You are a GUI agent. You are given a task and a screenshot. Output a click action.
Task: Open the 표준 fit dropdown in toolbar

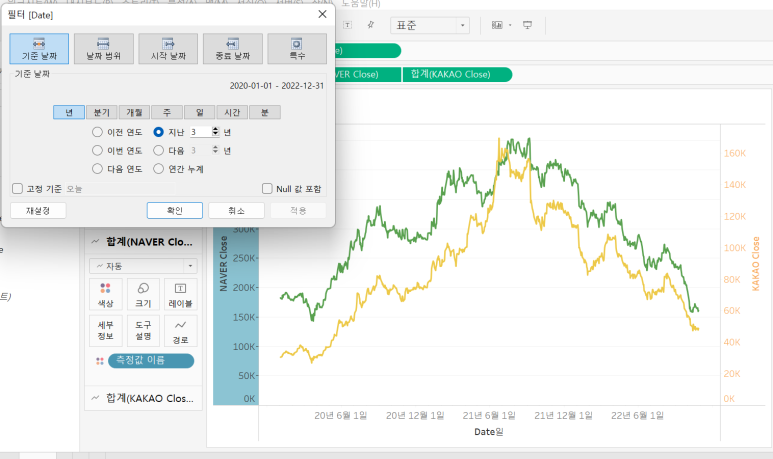point(429,25)
